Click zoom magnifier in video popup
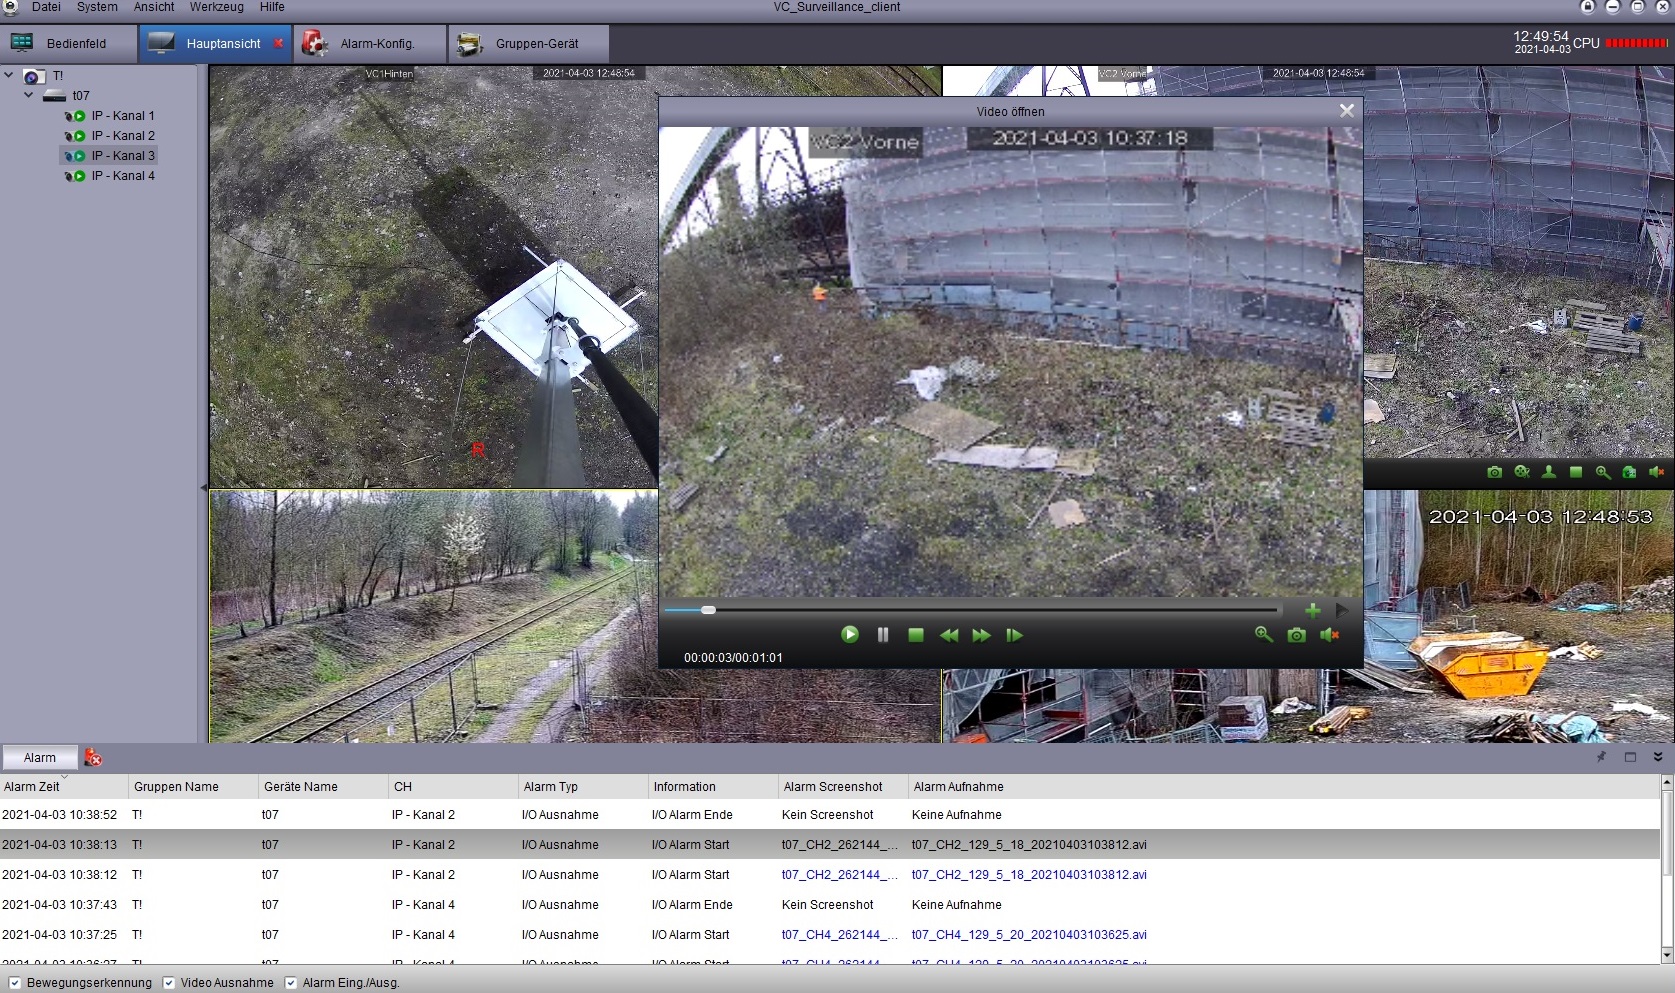This screenshot has height=993, width=1675. pyautogui.click(x=1263, y=634)
